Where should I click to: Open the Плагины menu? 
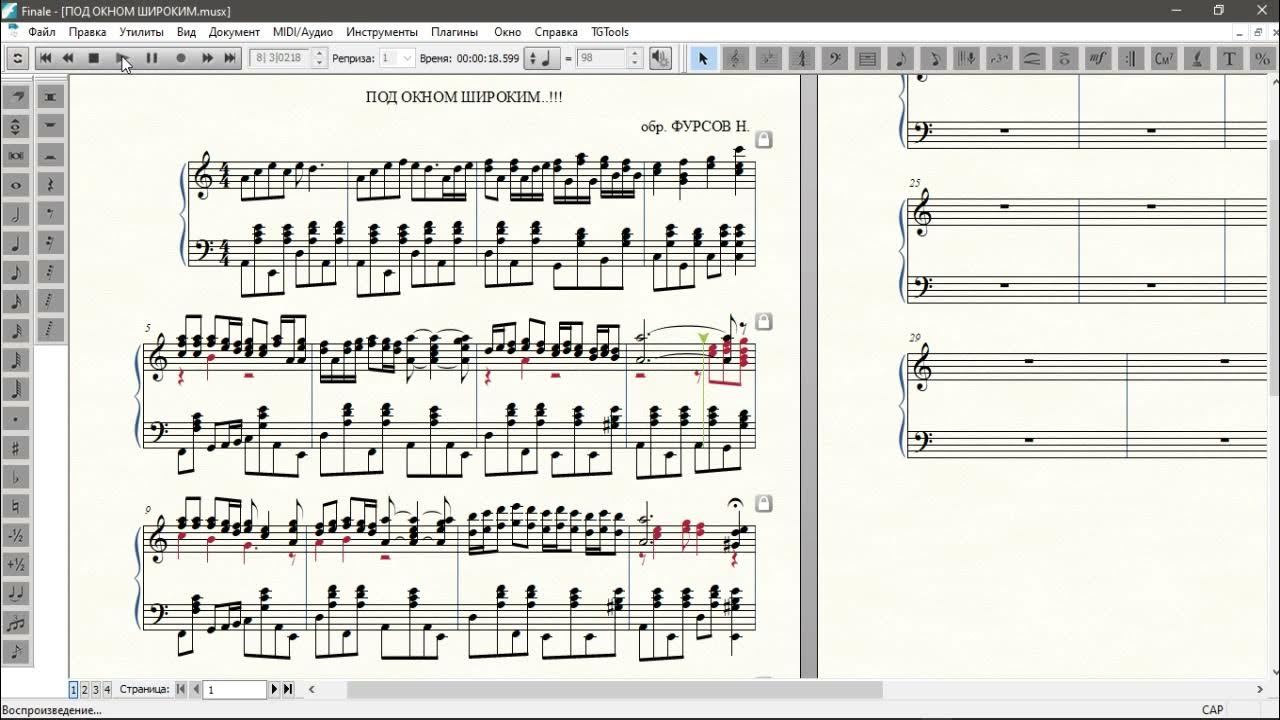pyautogui.click(x=455, y=32)
